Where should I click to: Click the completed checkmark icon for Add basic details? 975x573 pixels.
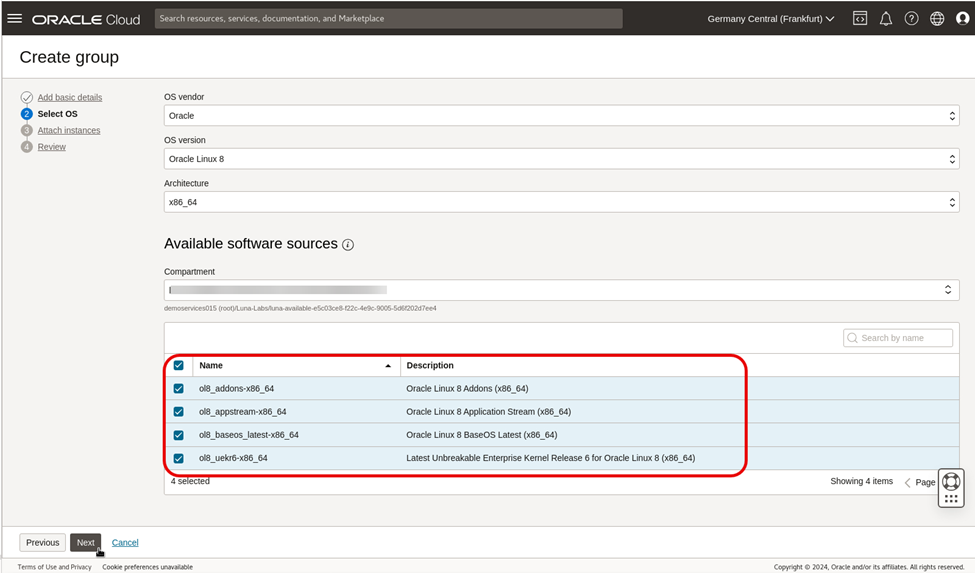[x=27, y=98]
